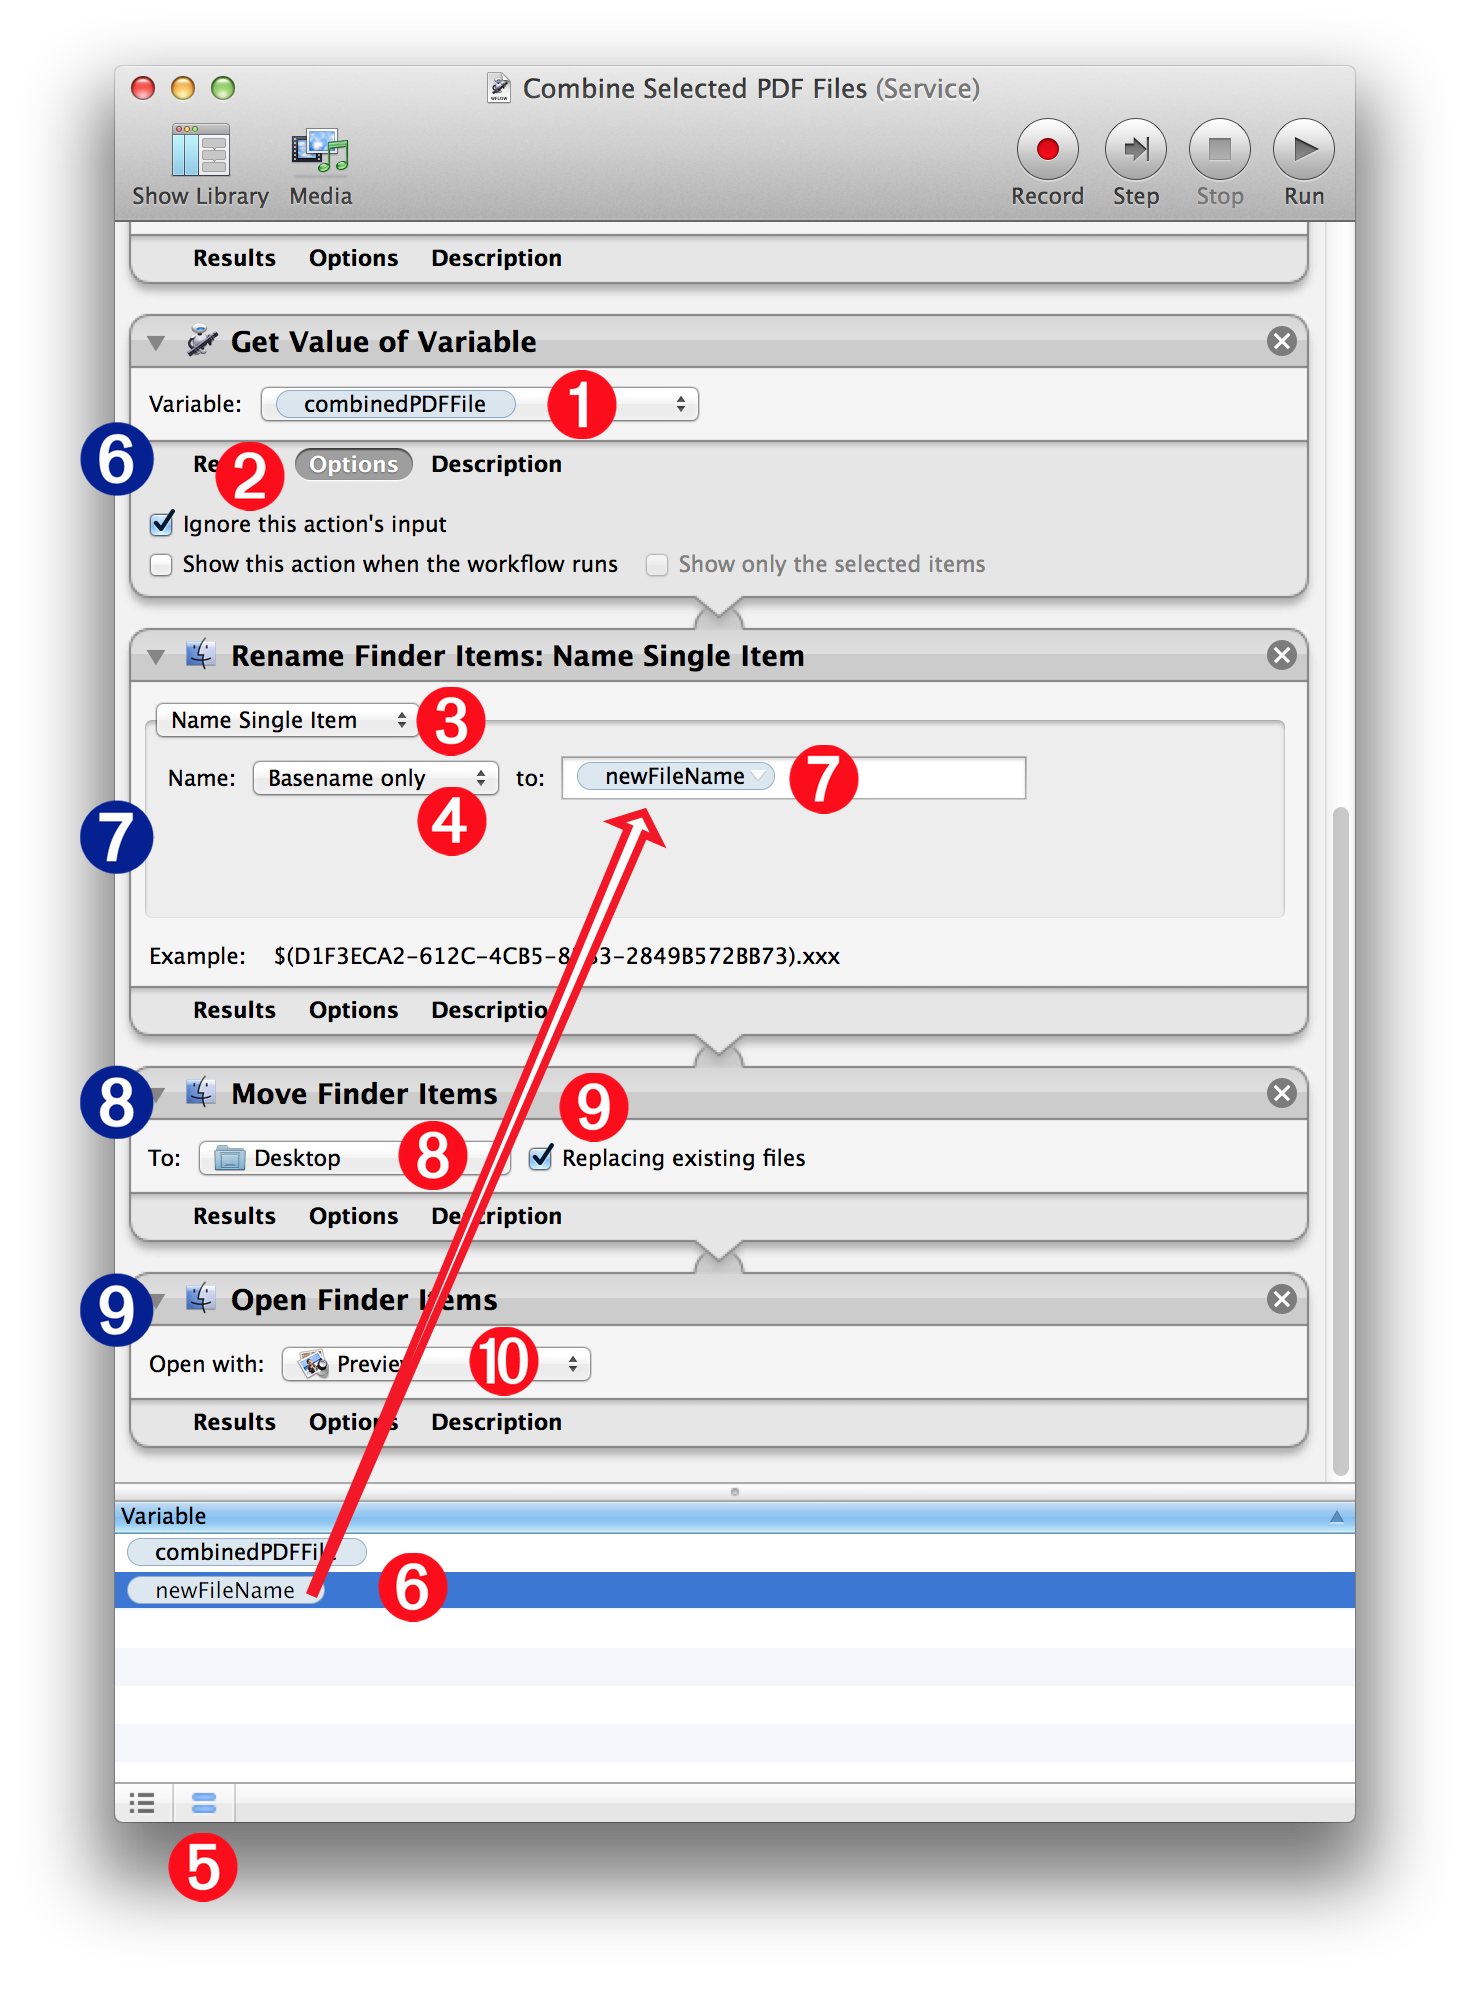Open the Description tab under Get Value of Variable

pos(496,465)
